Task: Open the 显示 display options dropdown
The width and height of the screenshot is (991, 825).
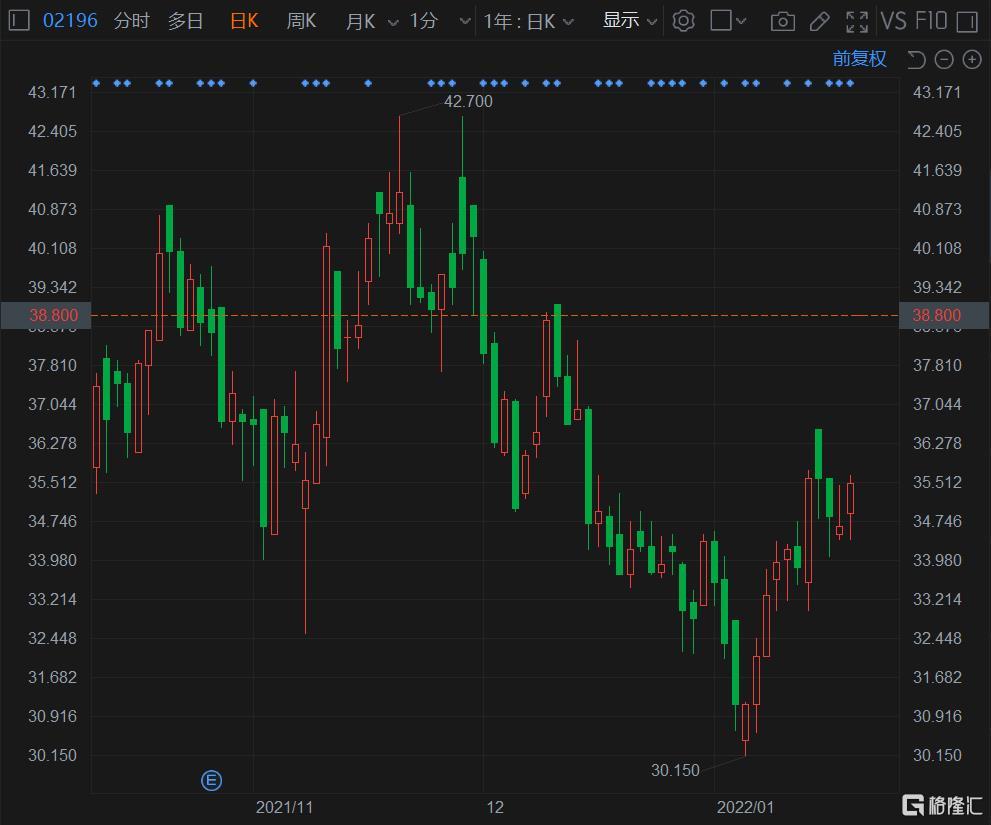Action: [x=629, y=21]
